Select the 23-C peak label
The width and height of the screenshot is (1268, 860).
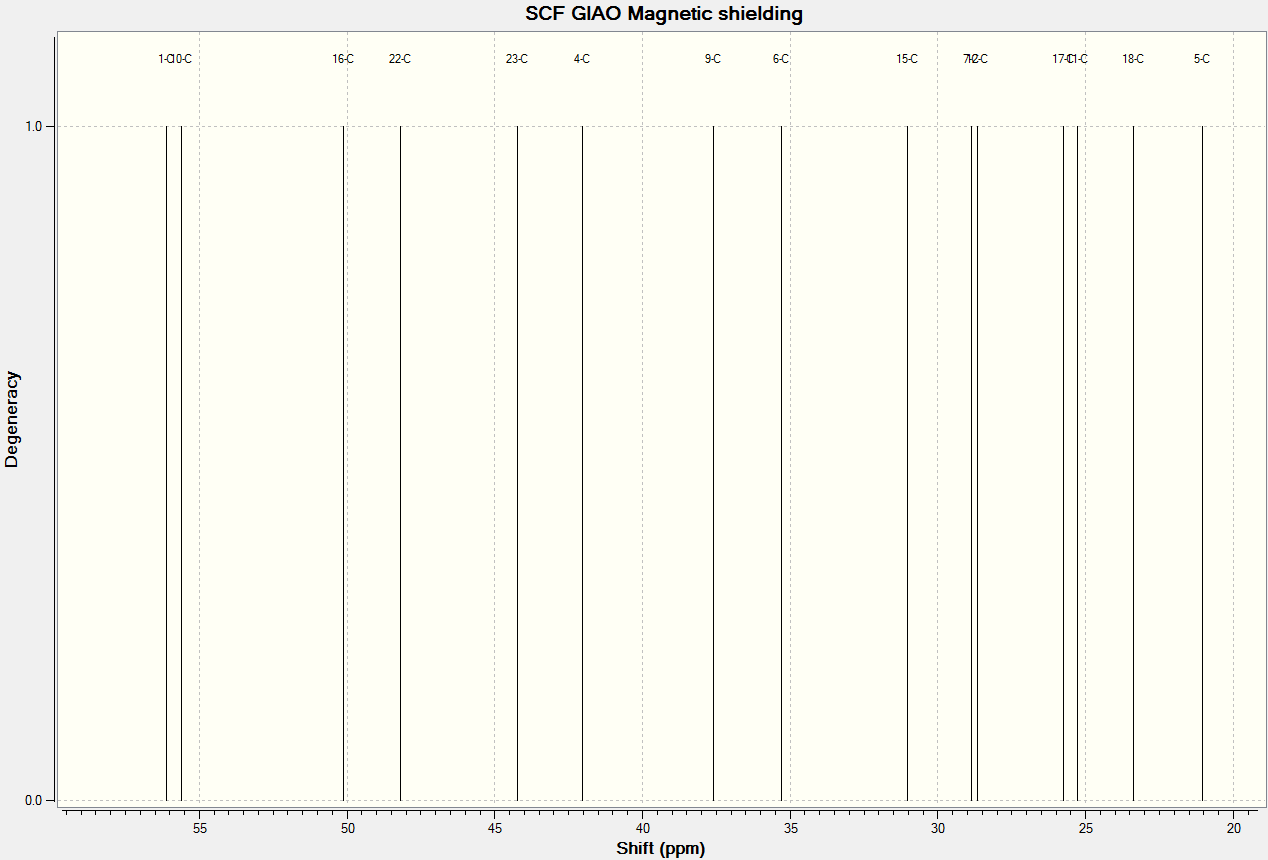tap(517, 59)
